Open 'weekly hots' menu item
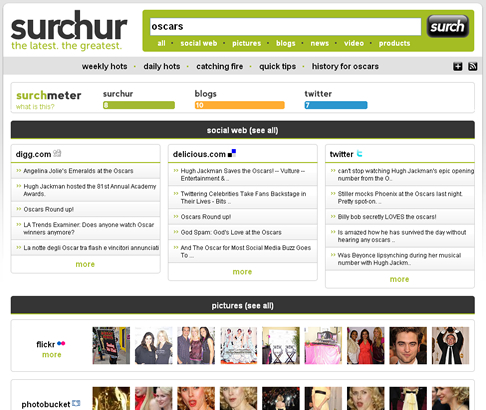 click(x=105, y=66)
